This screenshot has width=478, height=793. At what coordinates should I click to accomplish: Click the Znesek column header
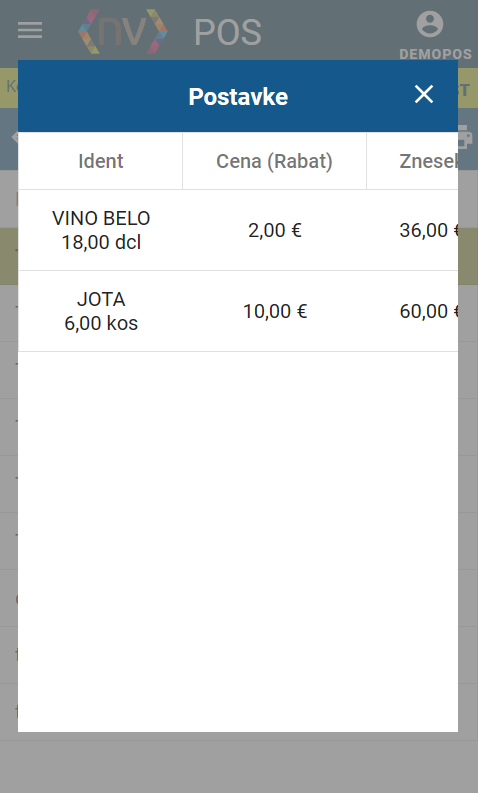pyautogui.click(x=412, y=161)
